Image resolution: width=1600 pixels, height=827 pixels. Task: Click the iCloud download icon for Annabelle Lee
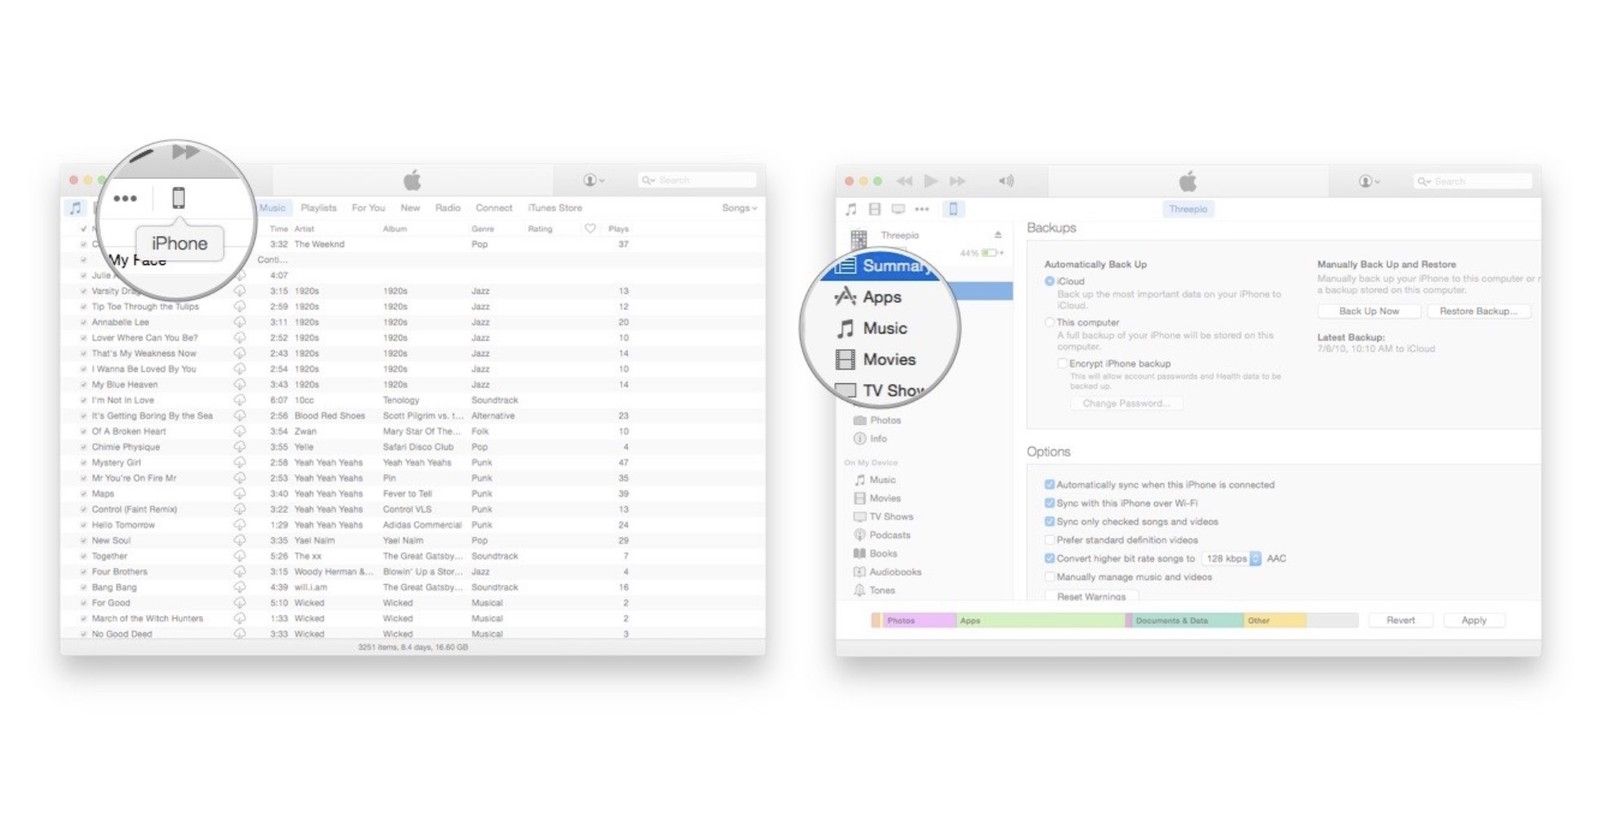coord(240,322)
